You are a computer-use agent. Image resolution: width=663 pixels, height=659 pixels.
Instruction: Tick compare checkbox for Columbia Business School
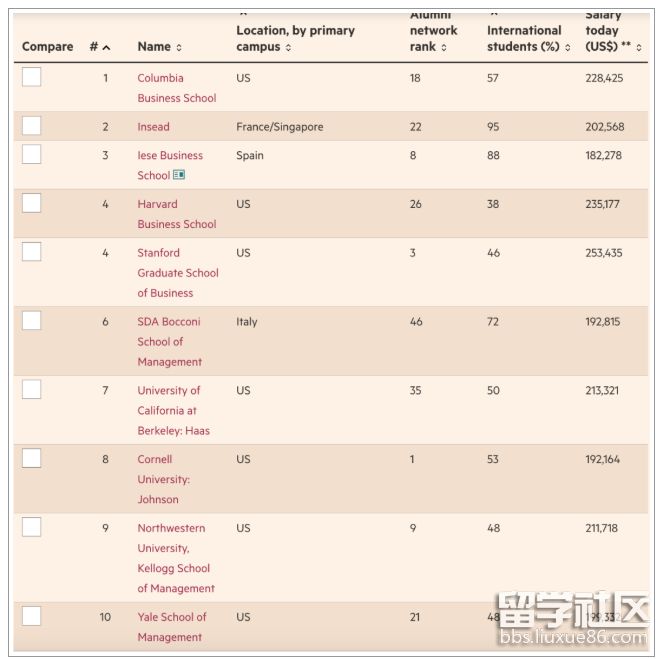tap(32, 77)
